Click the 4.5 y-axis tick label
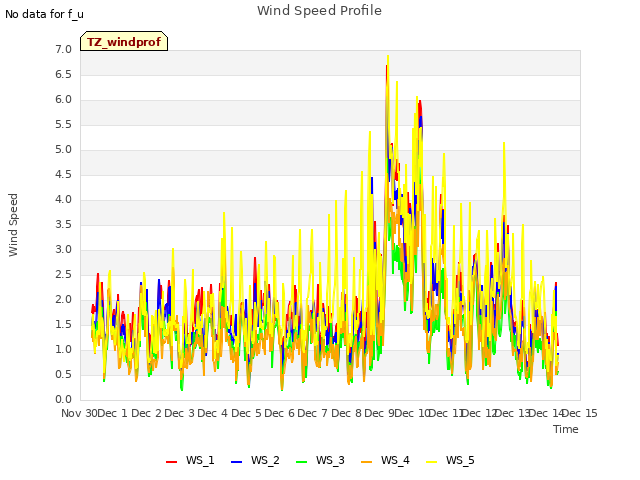 click(x=63, y=175)
